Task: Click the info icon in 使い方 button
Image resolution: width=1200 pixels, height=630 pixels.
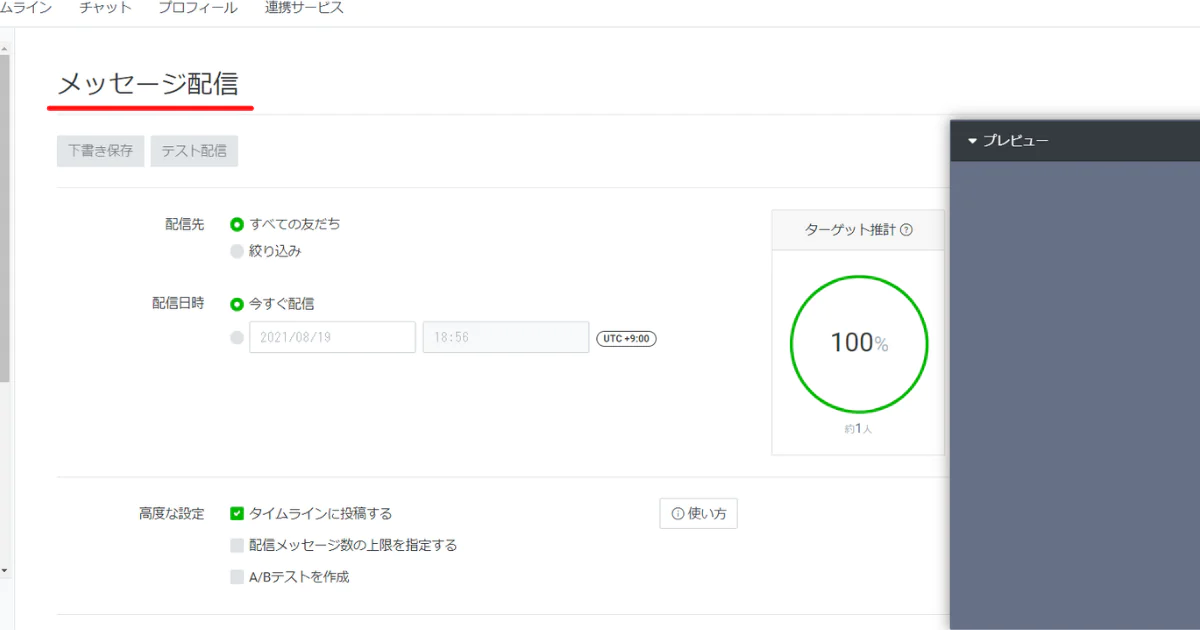Action: tap(678, 514)
